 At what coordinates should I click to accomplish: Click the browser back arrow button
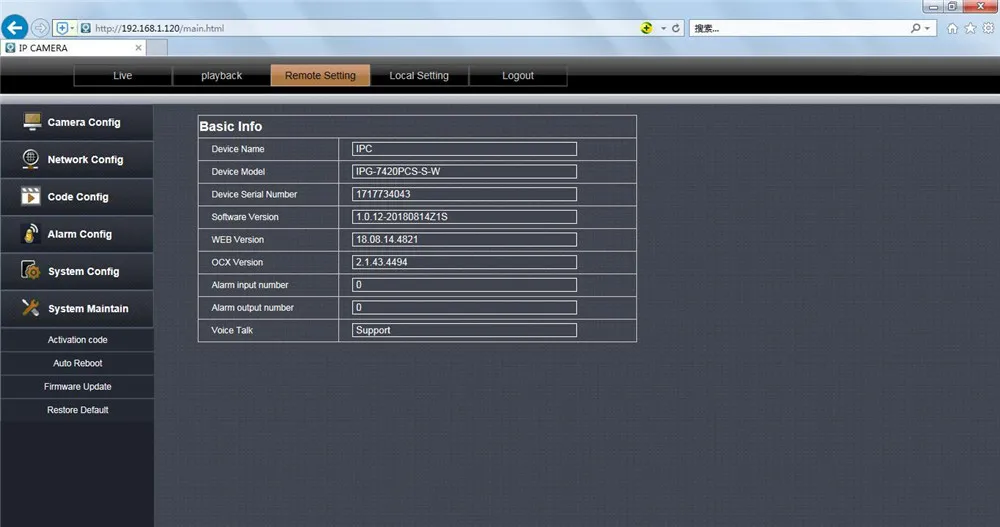[14, 27]
